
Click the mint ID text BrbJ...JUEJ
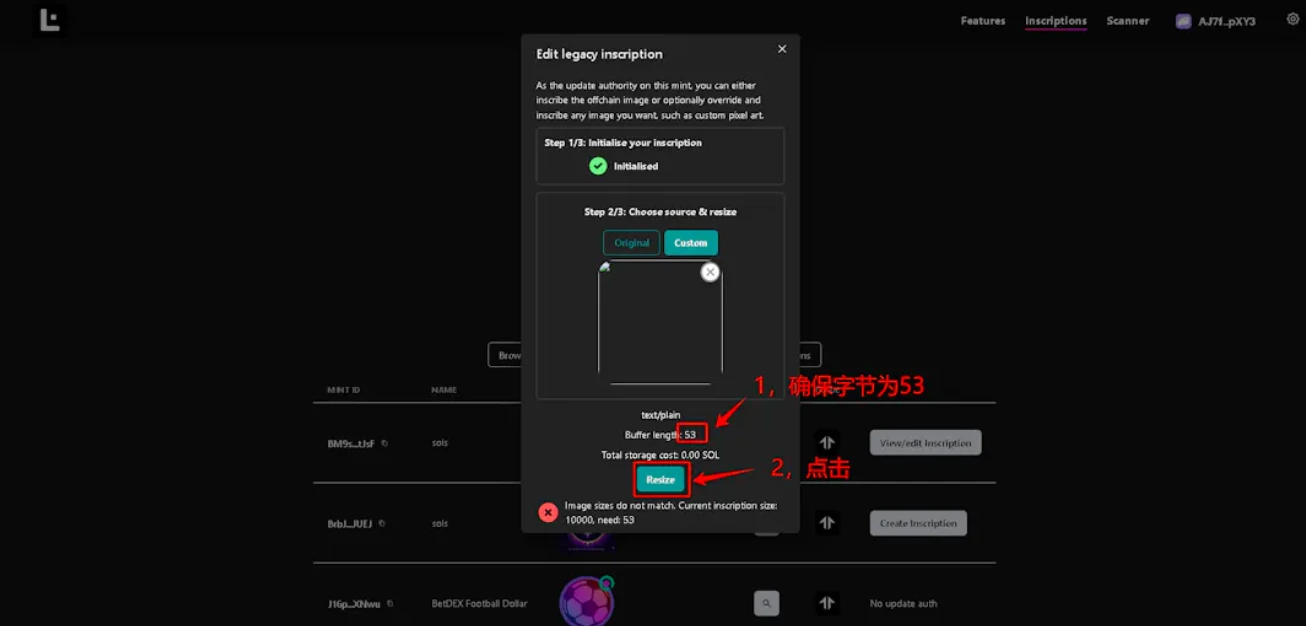pyautogui.click(x=349, y=523)
